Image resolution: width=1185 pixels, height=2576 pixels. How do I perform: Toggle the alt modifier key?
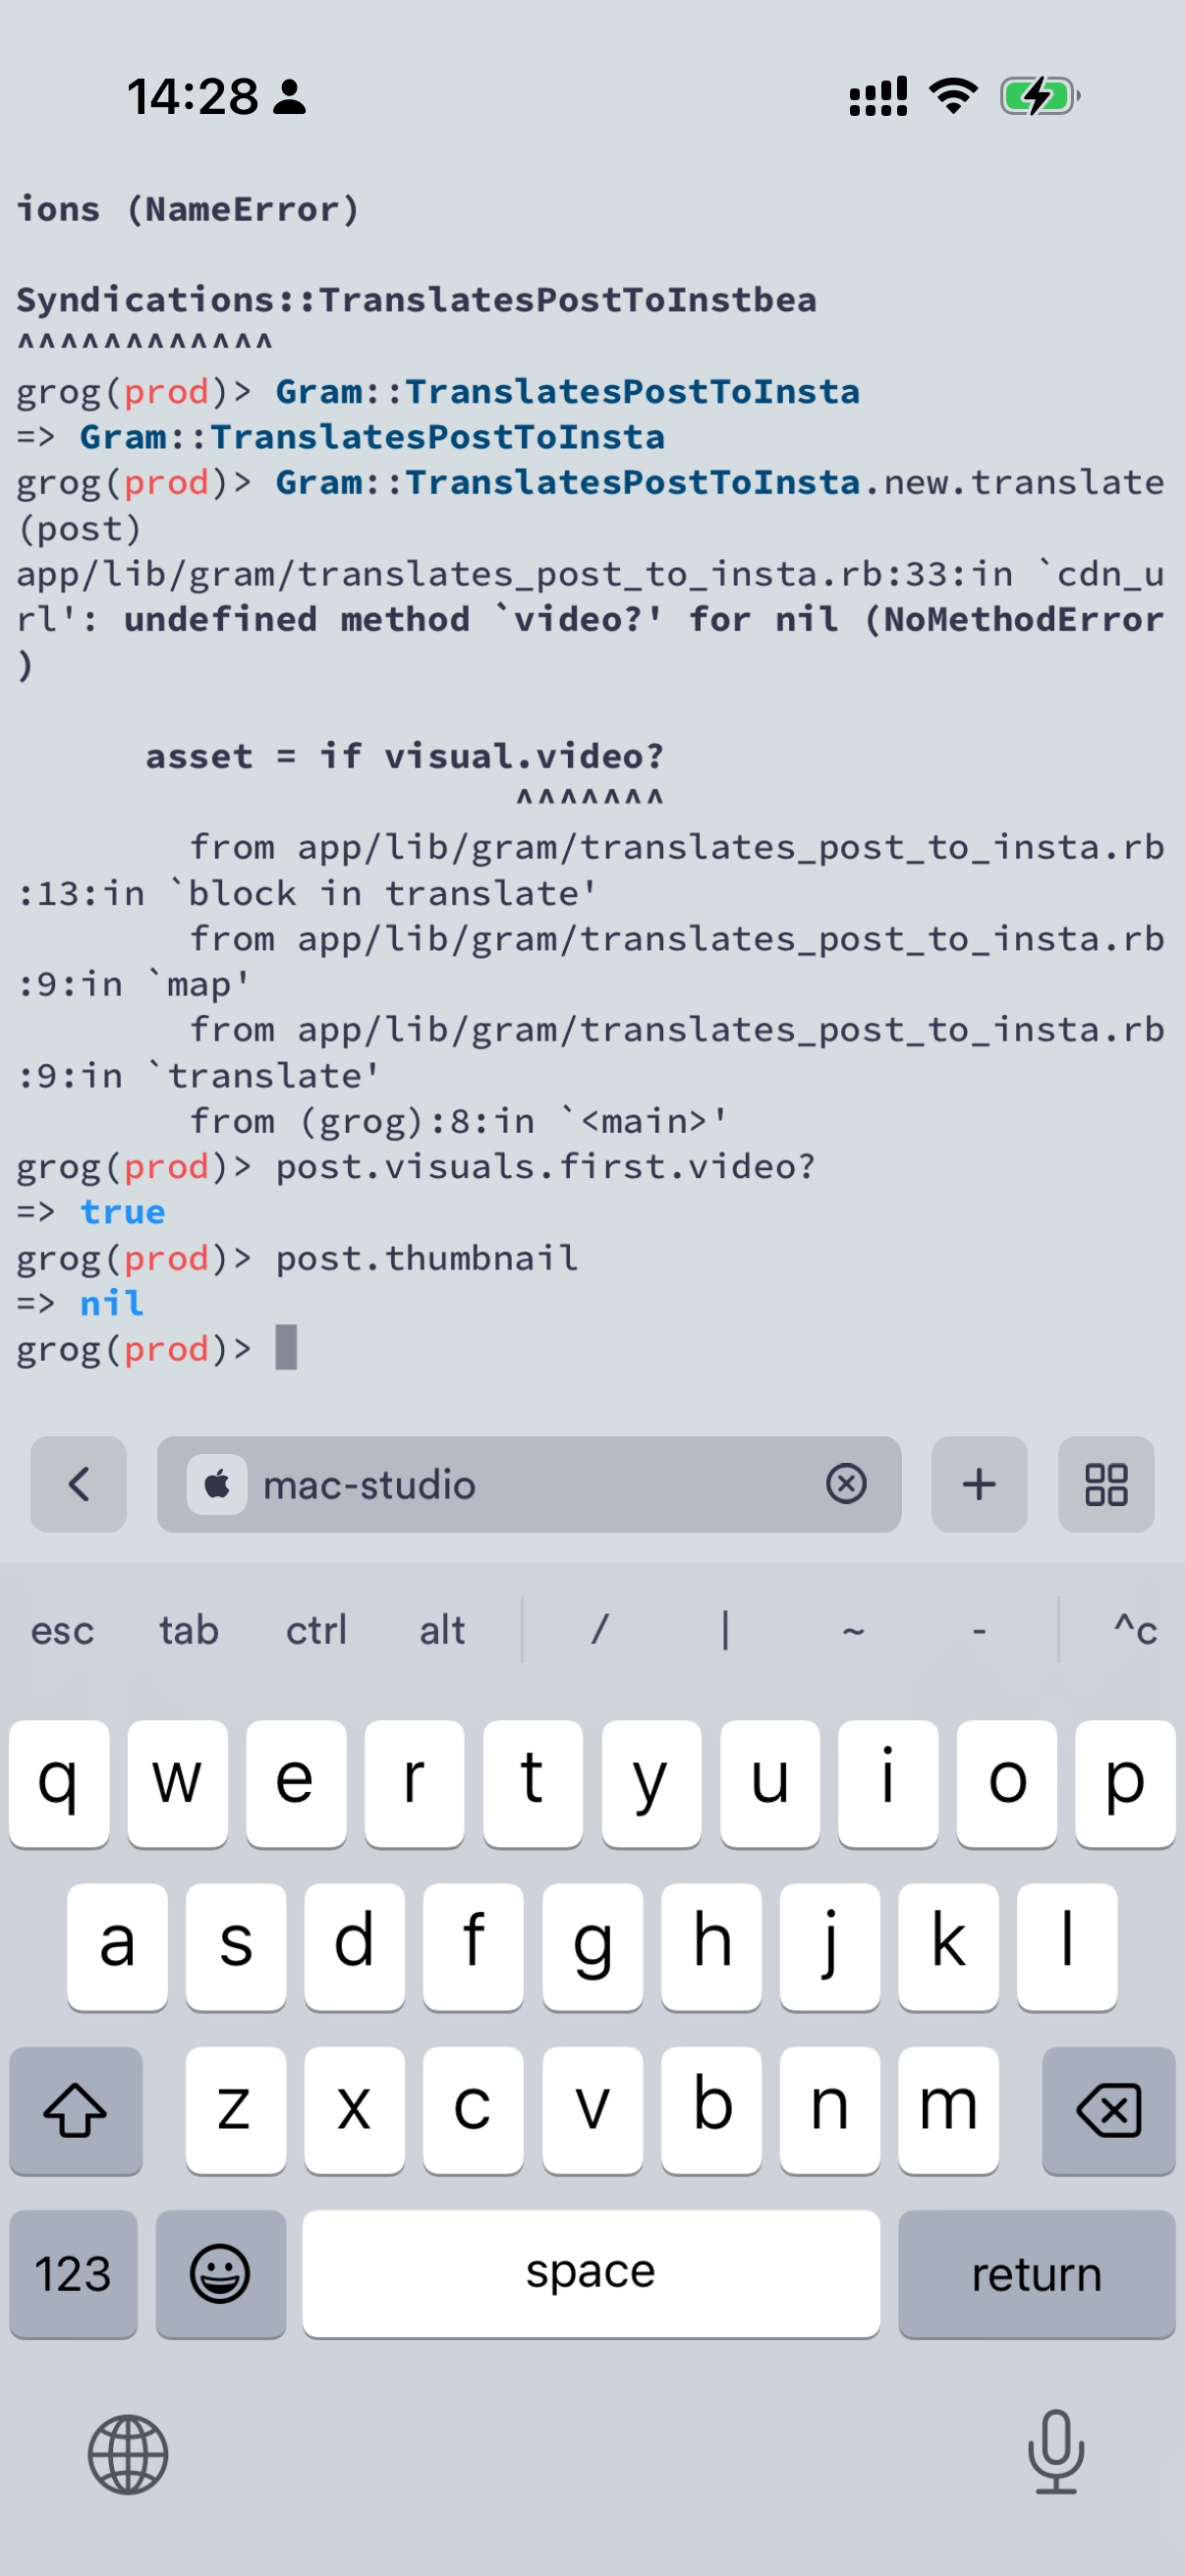442,1631
